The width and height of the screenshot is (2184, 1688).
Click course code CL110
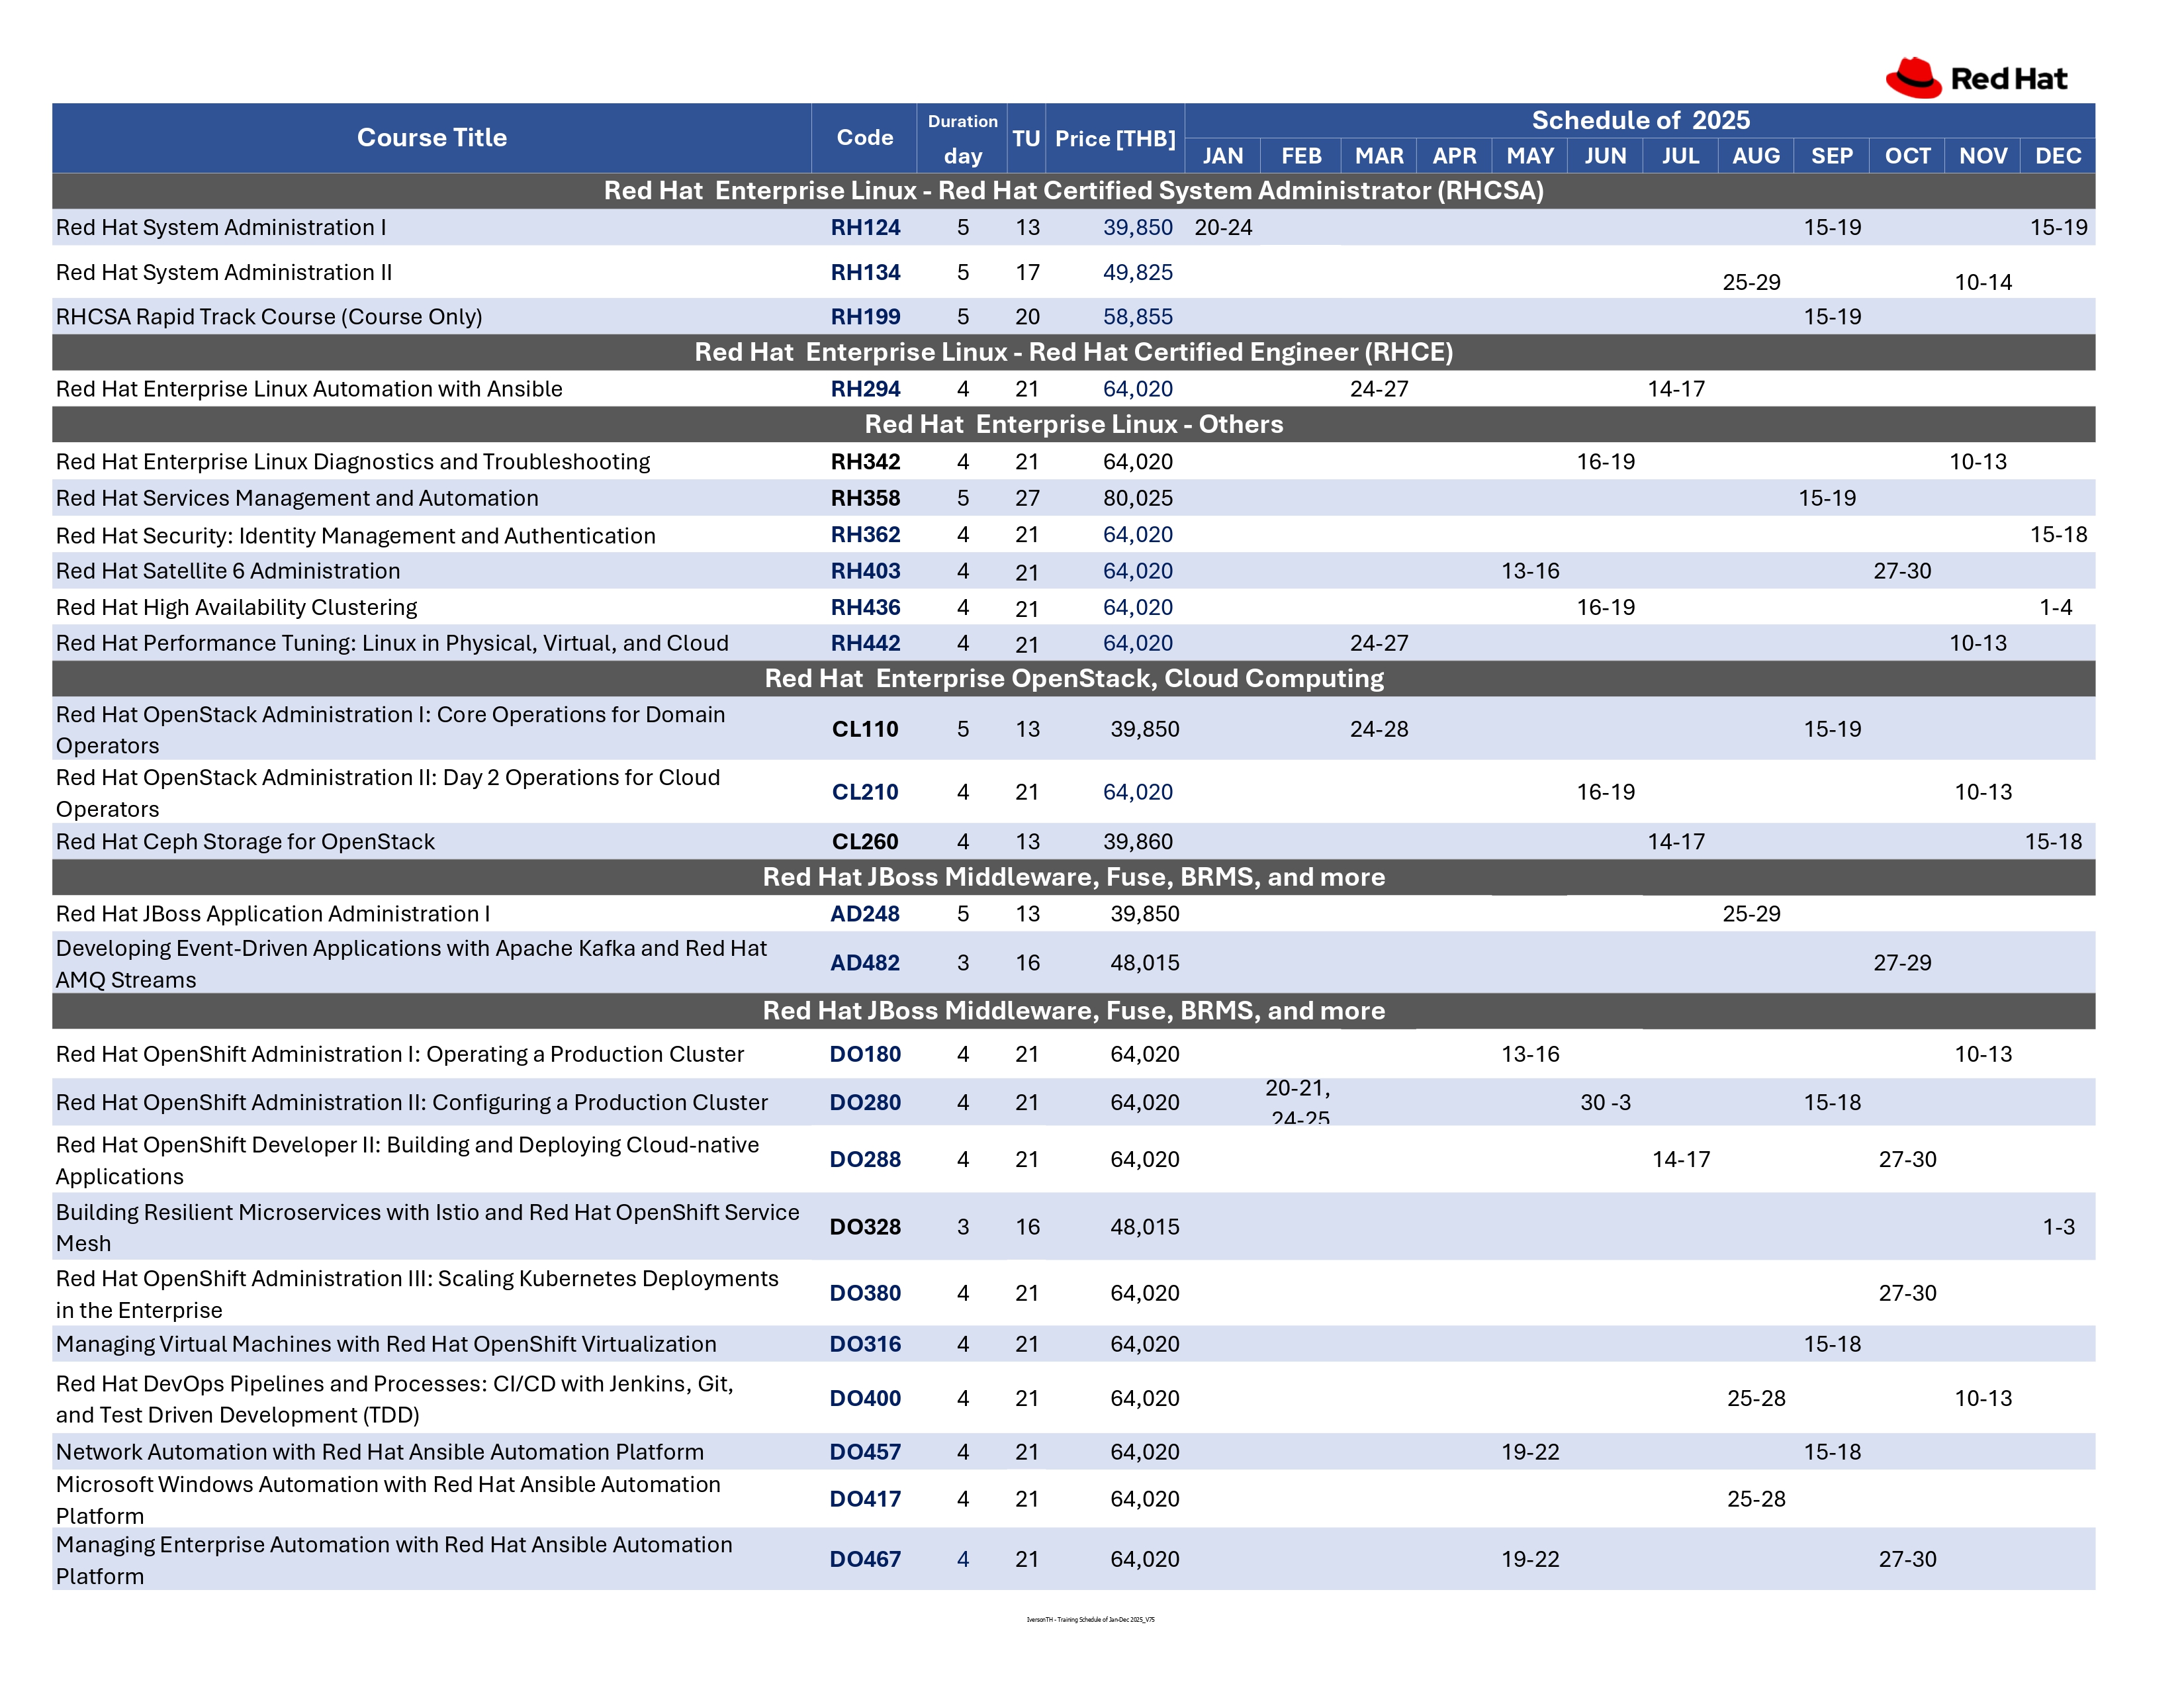point(865,729)
